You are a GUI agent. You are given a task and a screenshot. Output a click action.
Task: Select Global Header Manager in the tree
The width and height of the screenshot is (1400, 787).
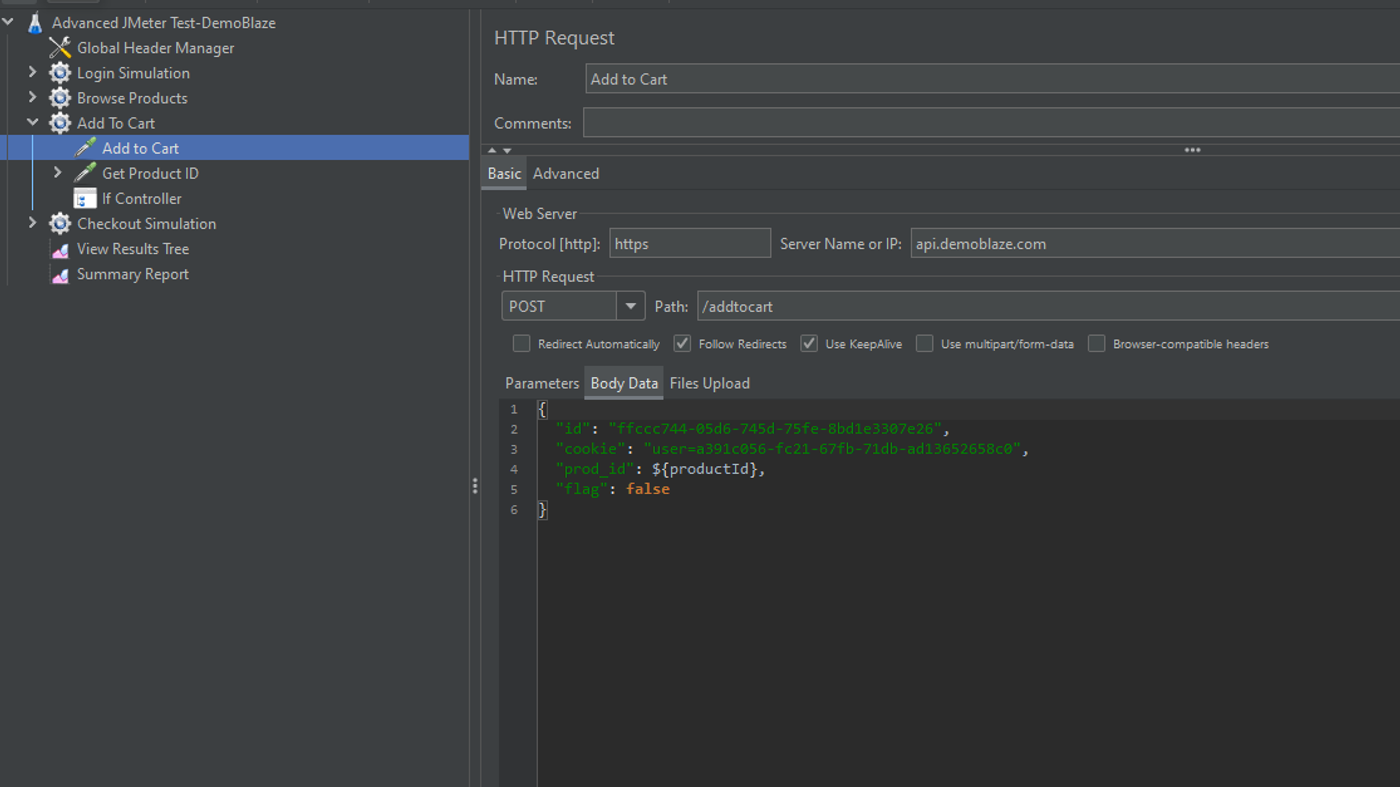point(156,48)
